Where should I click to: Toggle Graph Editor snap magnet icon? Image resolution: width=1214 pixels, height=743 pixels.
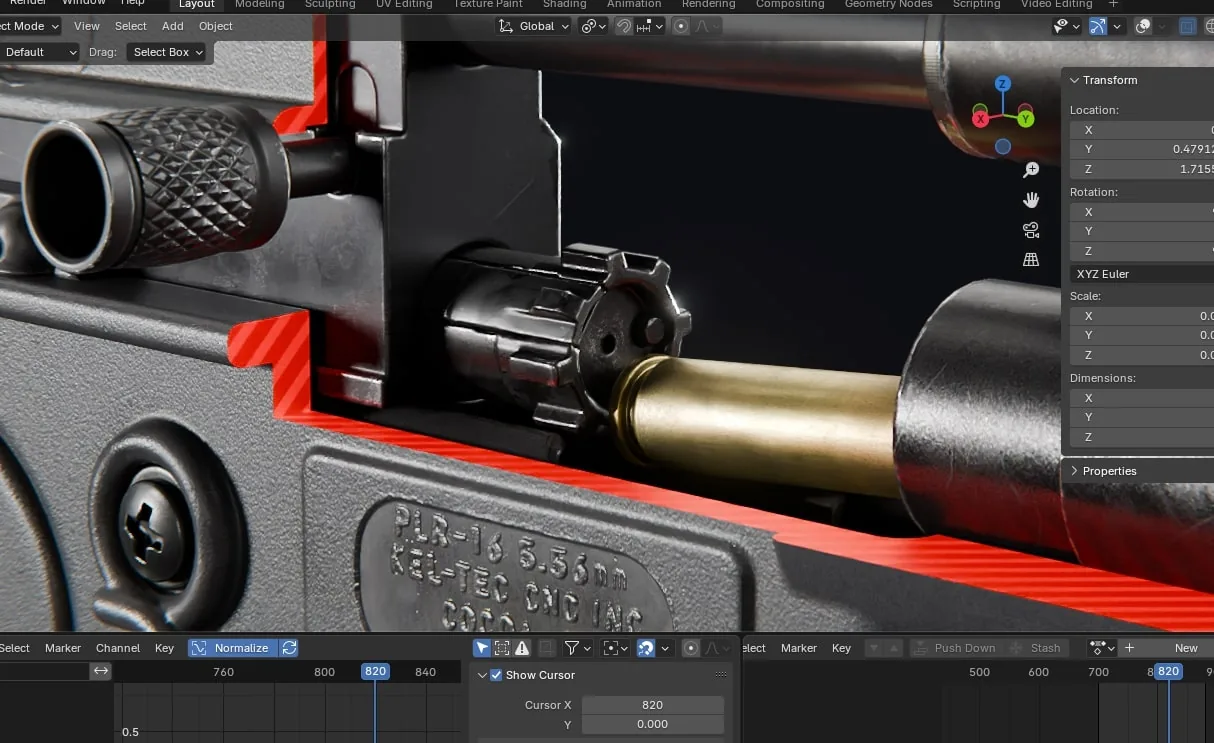pos(646,648)
